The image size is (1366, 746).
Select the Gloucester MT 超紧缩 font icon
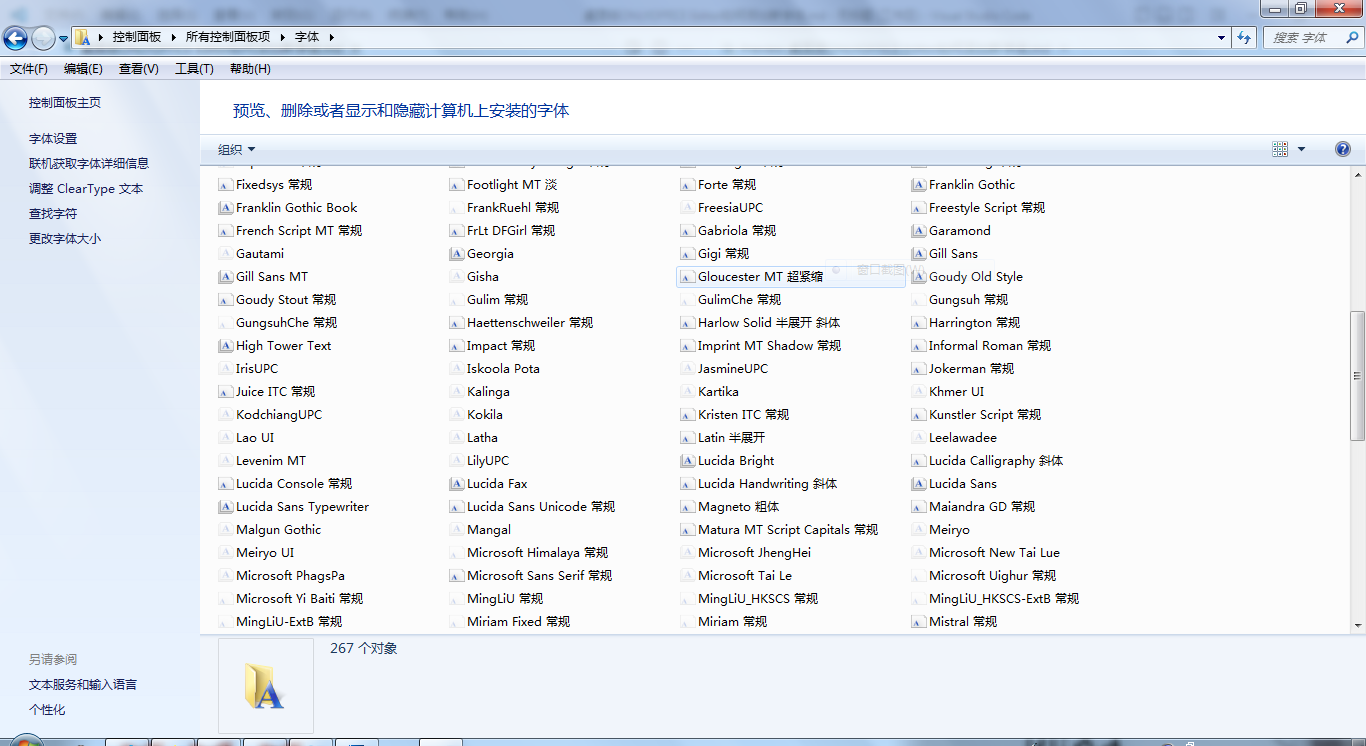tap(687, 276)
